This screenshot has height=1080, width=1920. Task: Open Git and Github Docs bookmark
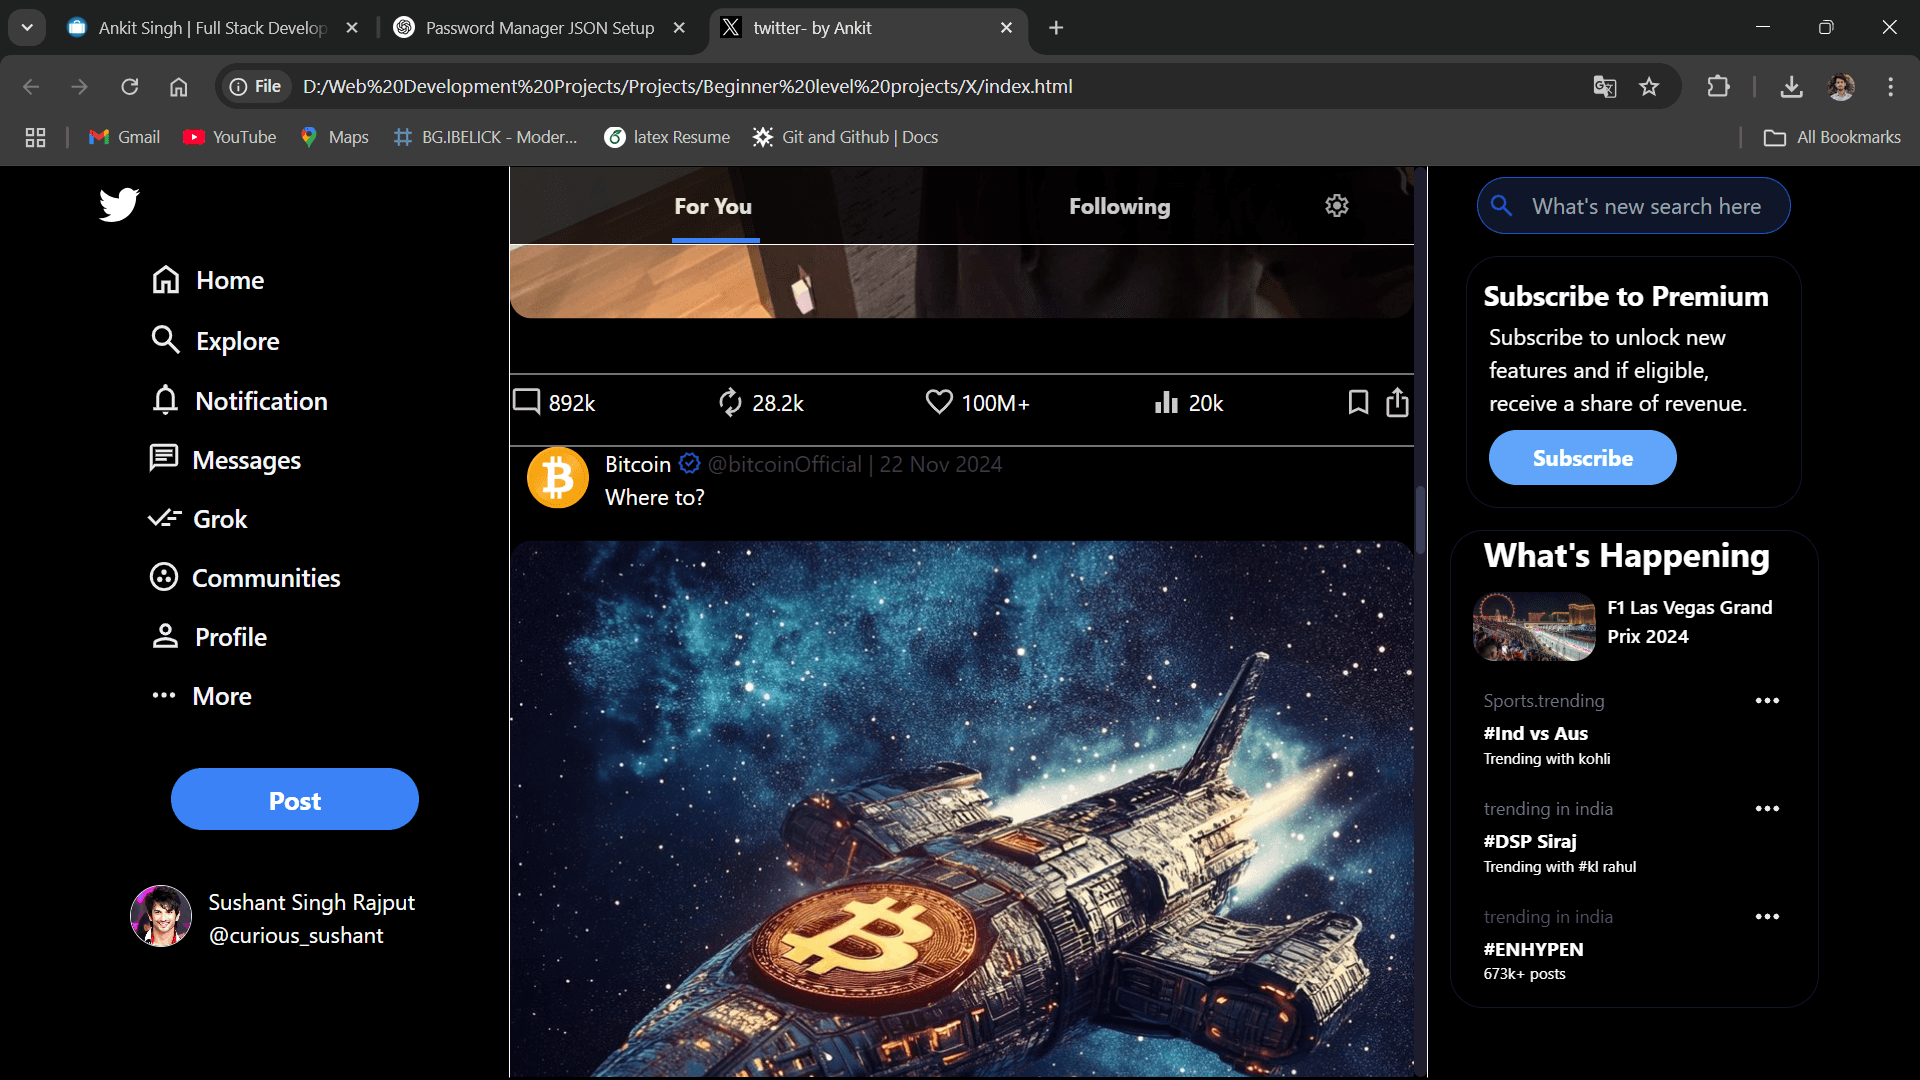pyautogui.click(x=846, y=137)
